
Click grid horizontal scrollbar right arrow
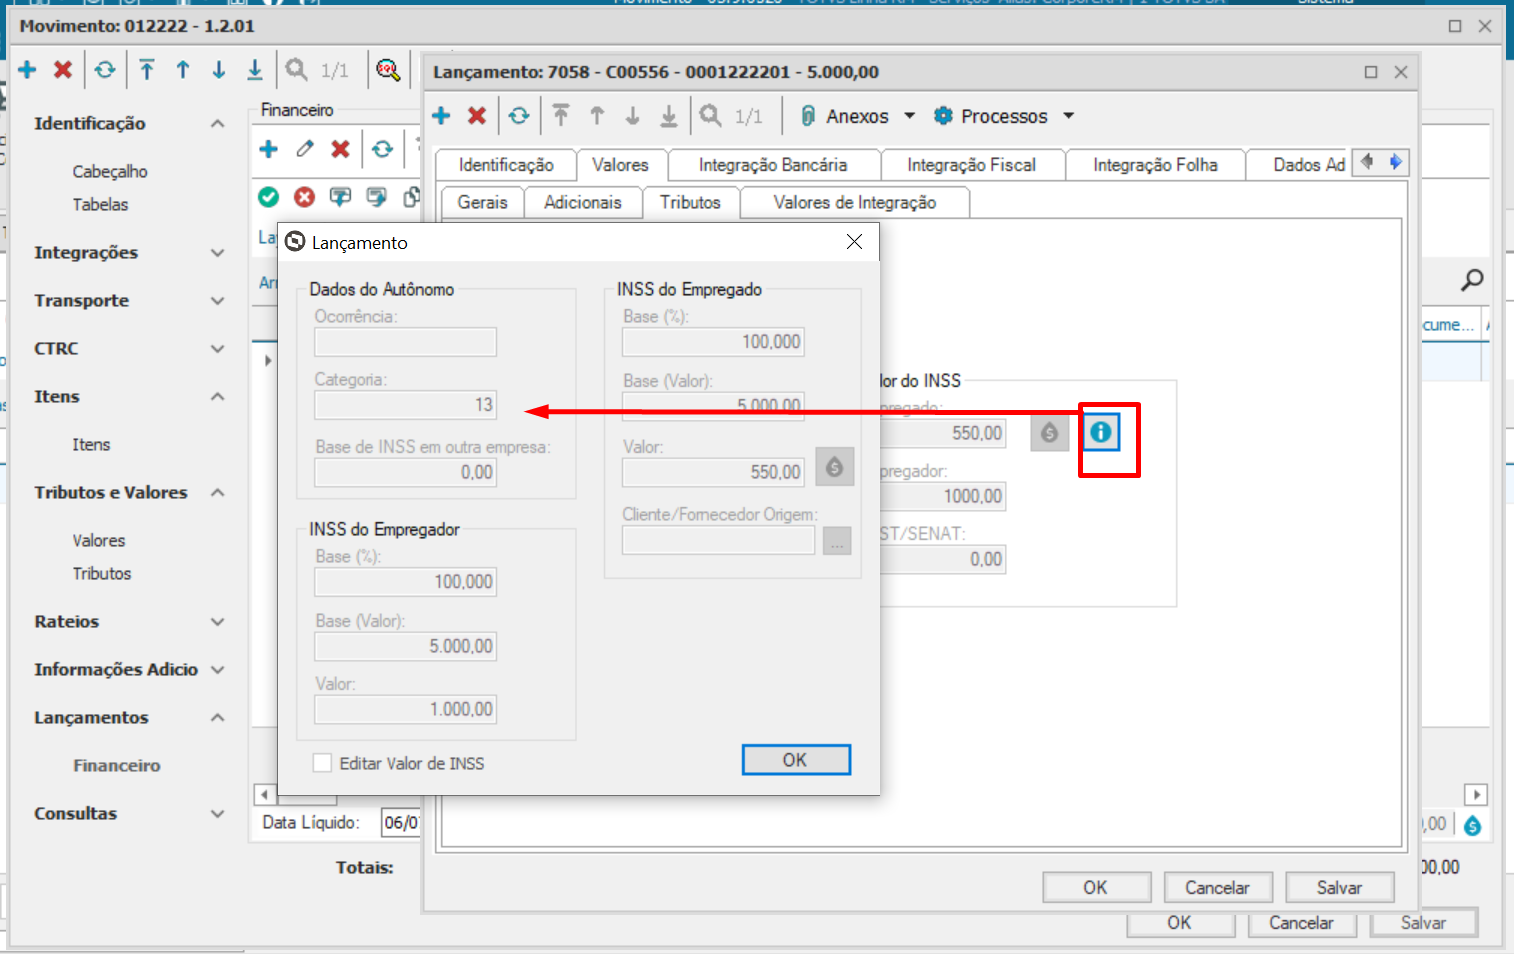pos(1476,795)
